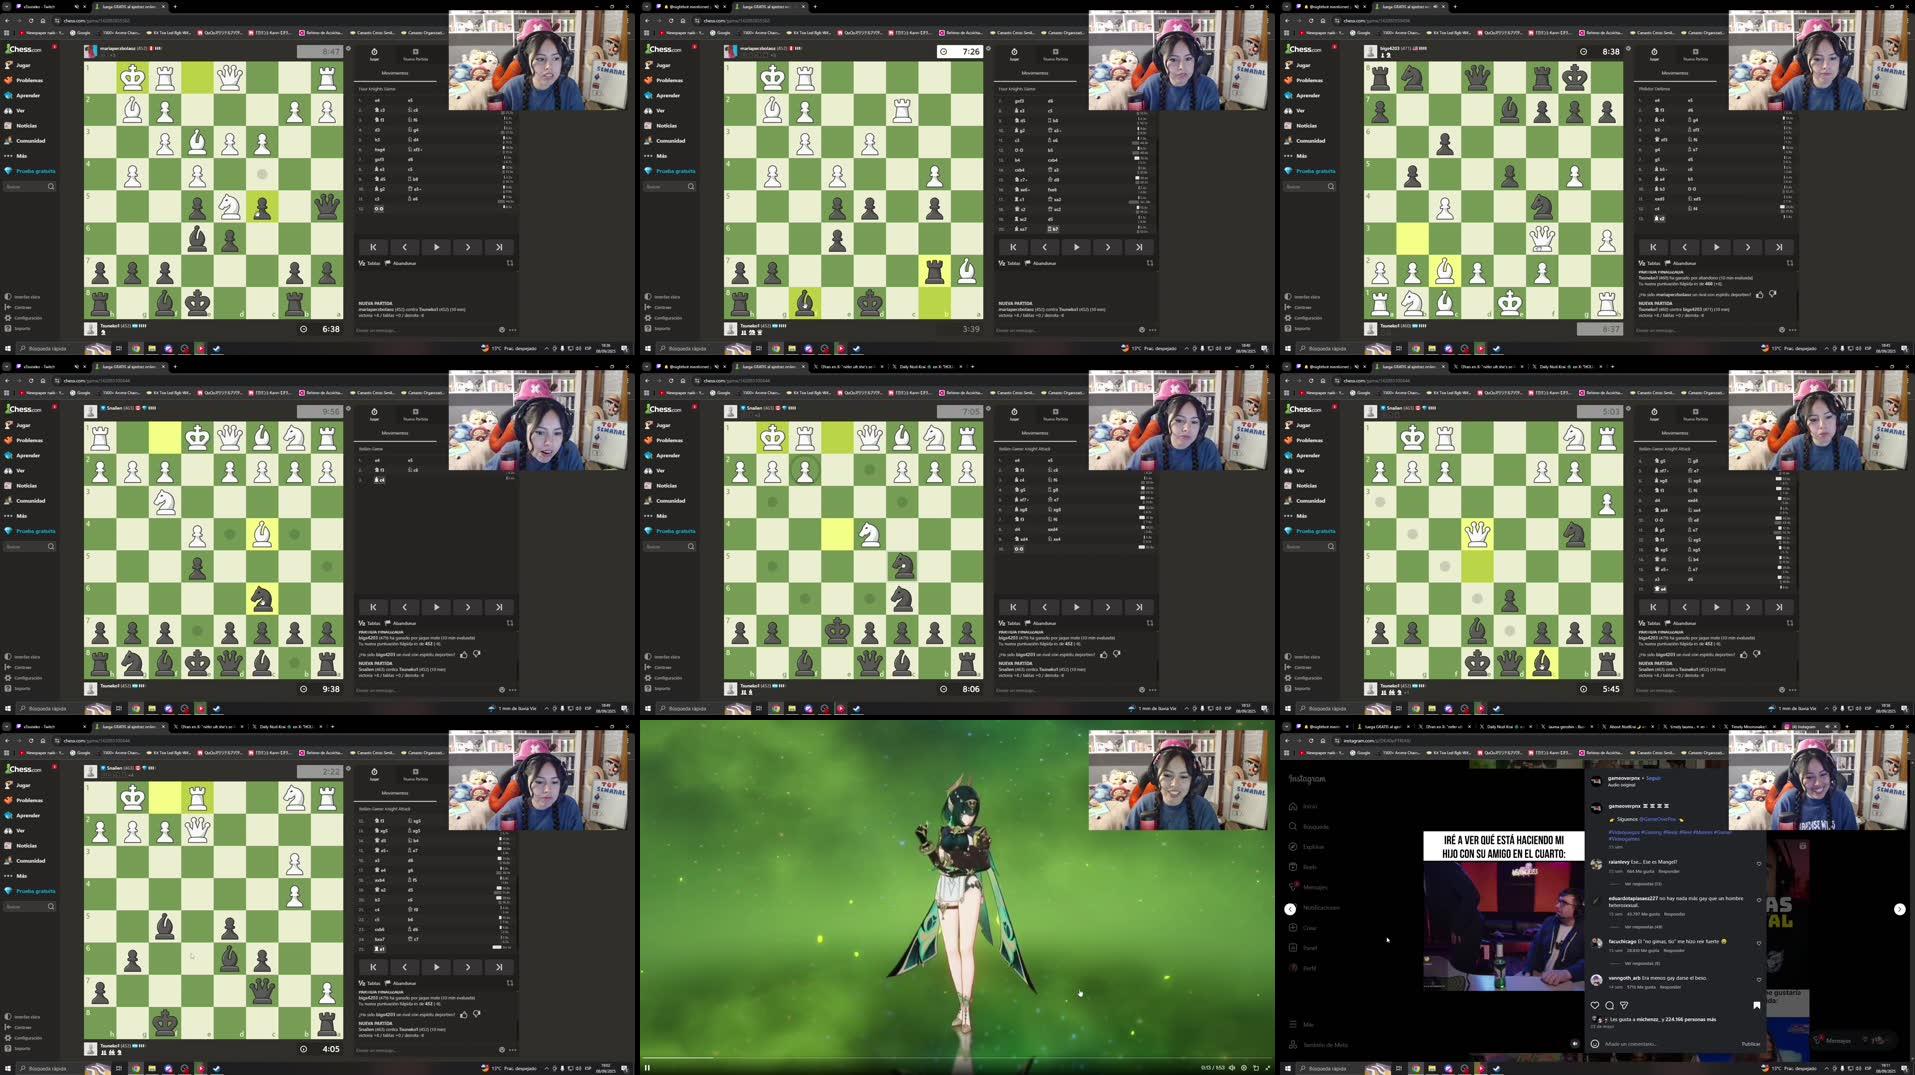
Task: Pause the fullscreen character video
Action: (x=647, y=1067)
